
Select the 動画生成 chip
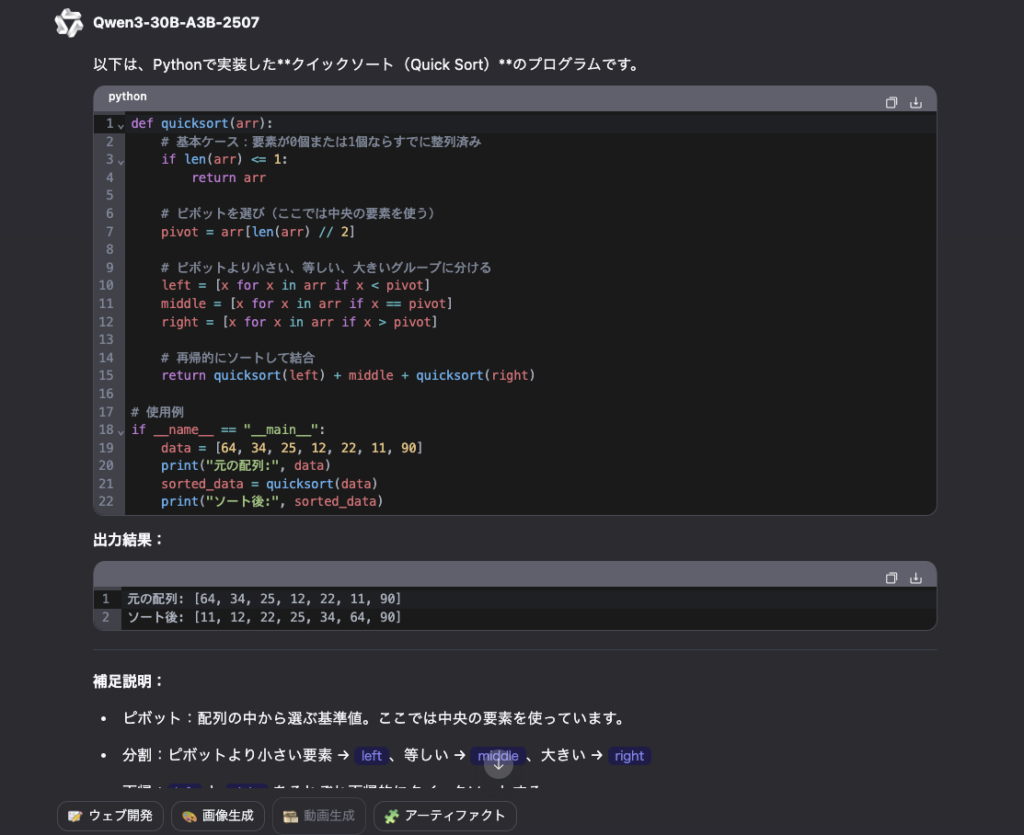tap(319, 815)
